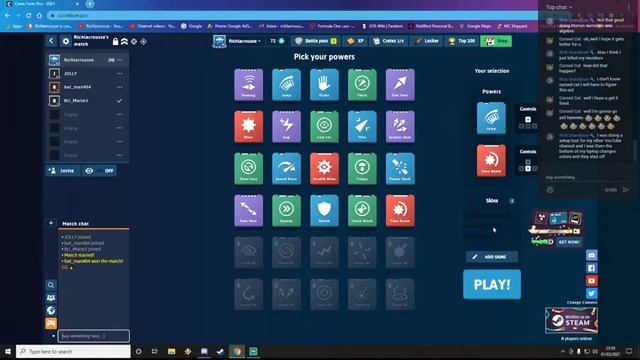
Task: Pick the red Mine power card
Action: (x=249, y=127)
